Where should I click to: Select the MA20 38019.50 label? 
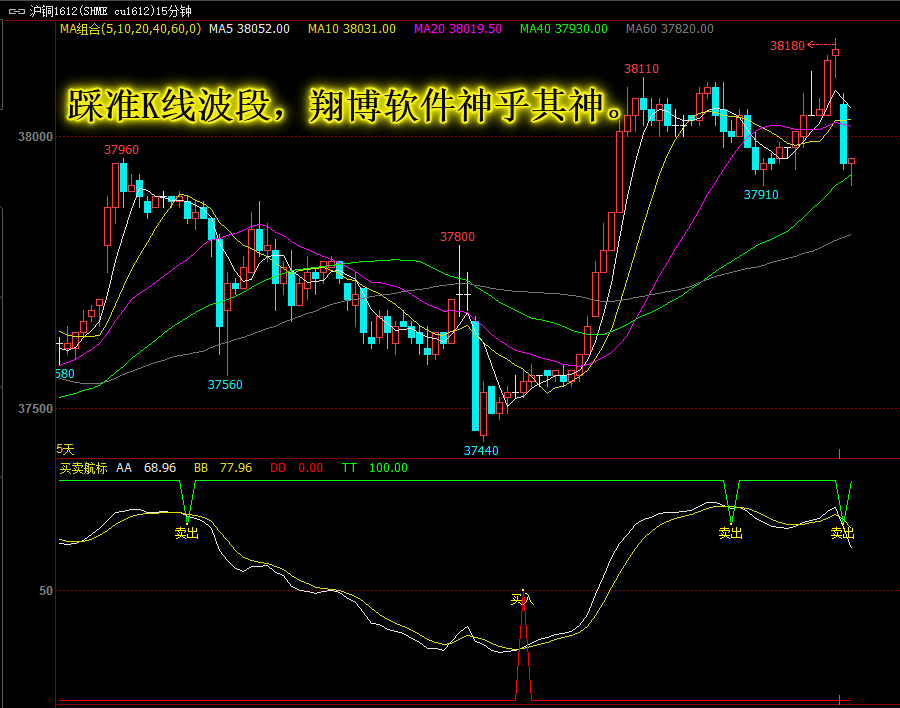458,29
